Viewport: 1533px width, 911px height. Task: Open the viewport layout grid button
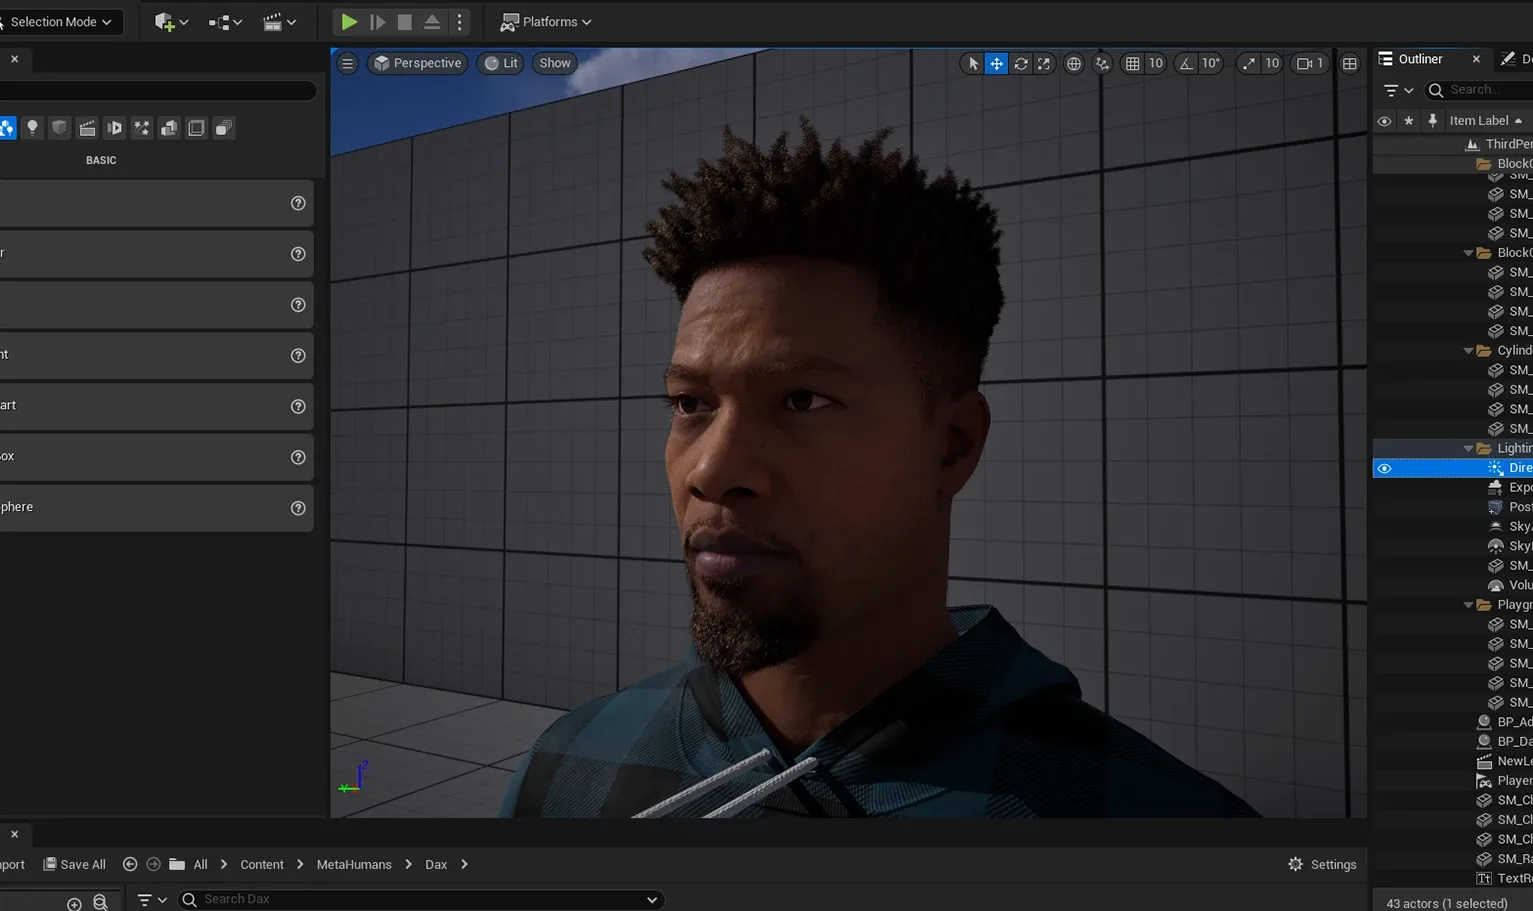1350,63
